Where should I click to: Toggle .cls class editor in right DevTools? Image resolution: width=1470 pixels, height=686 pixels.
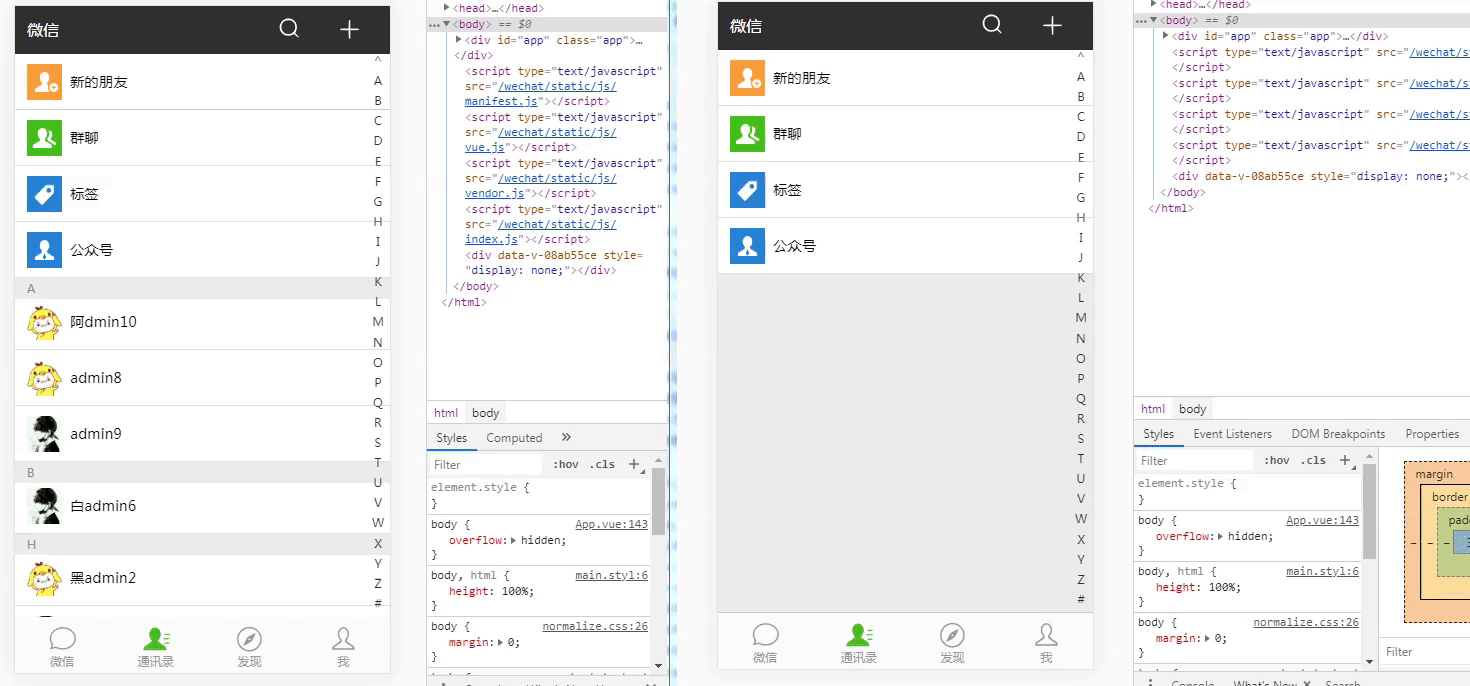(x=1314, y=460)
